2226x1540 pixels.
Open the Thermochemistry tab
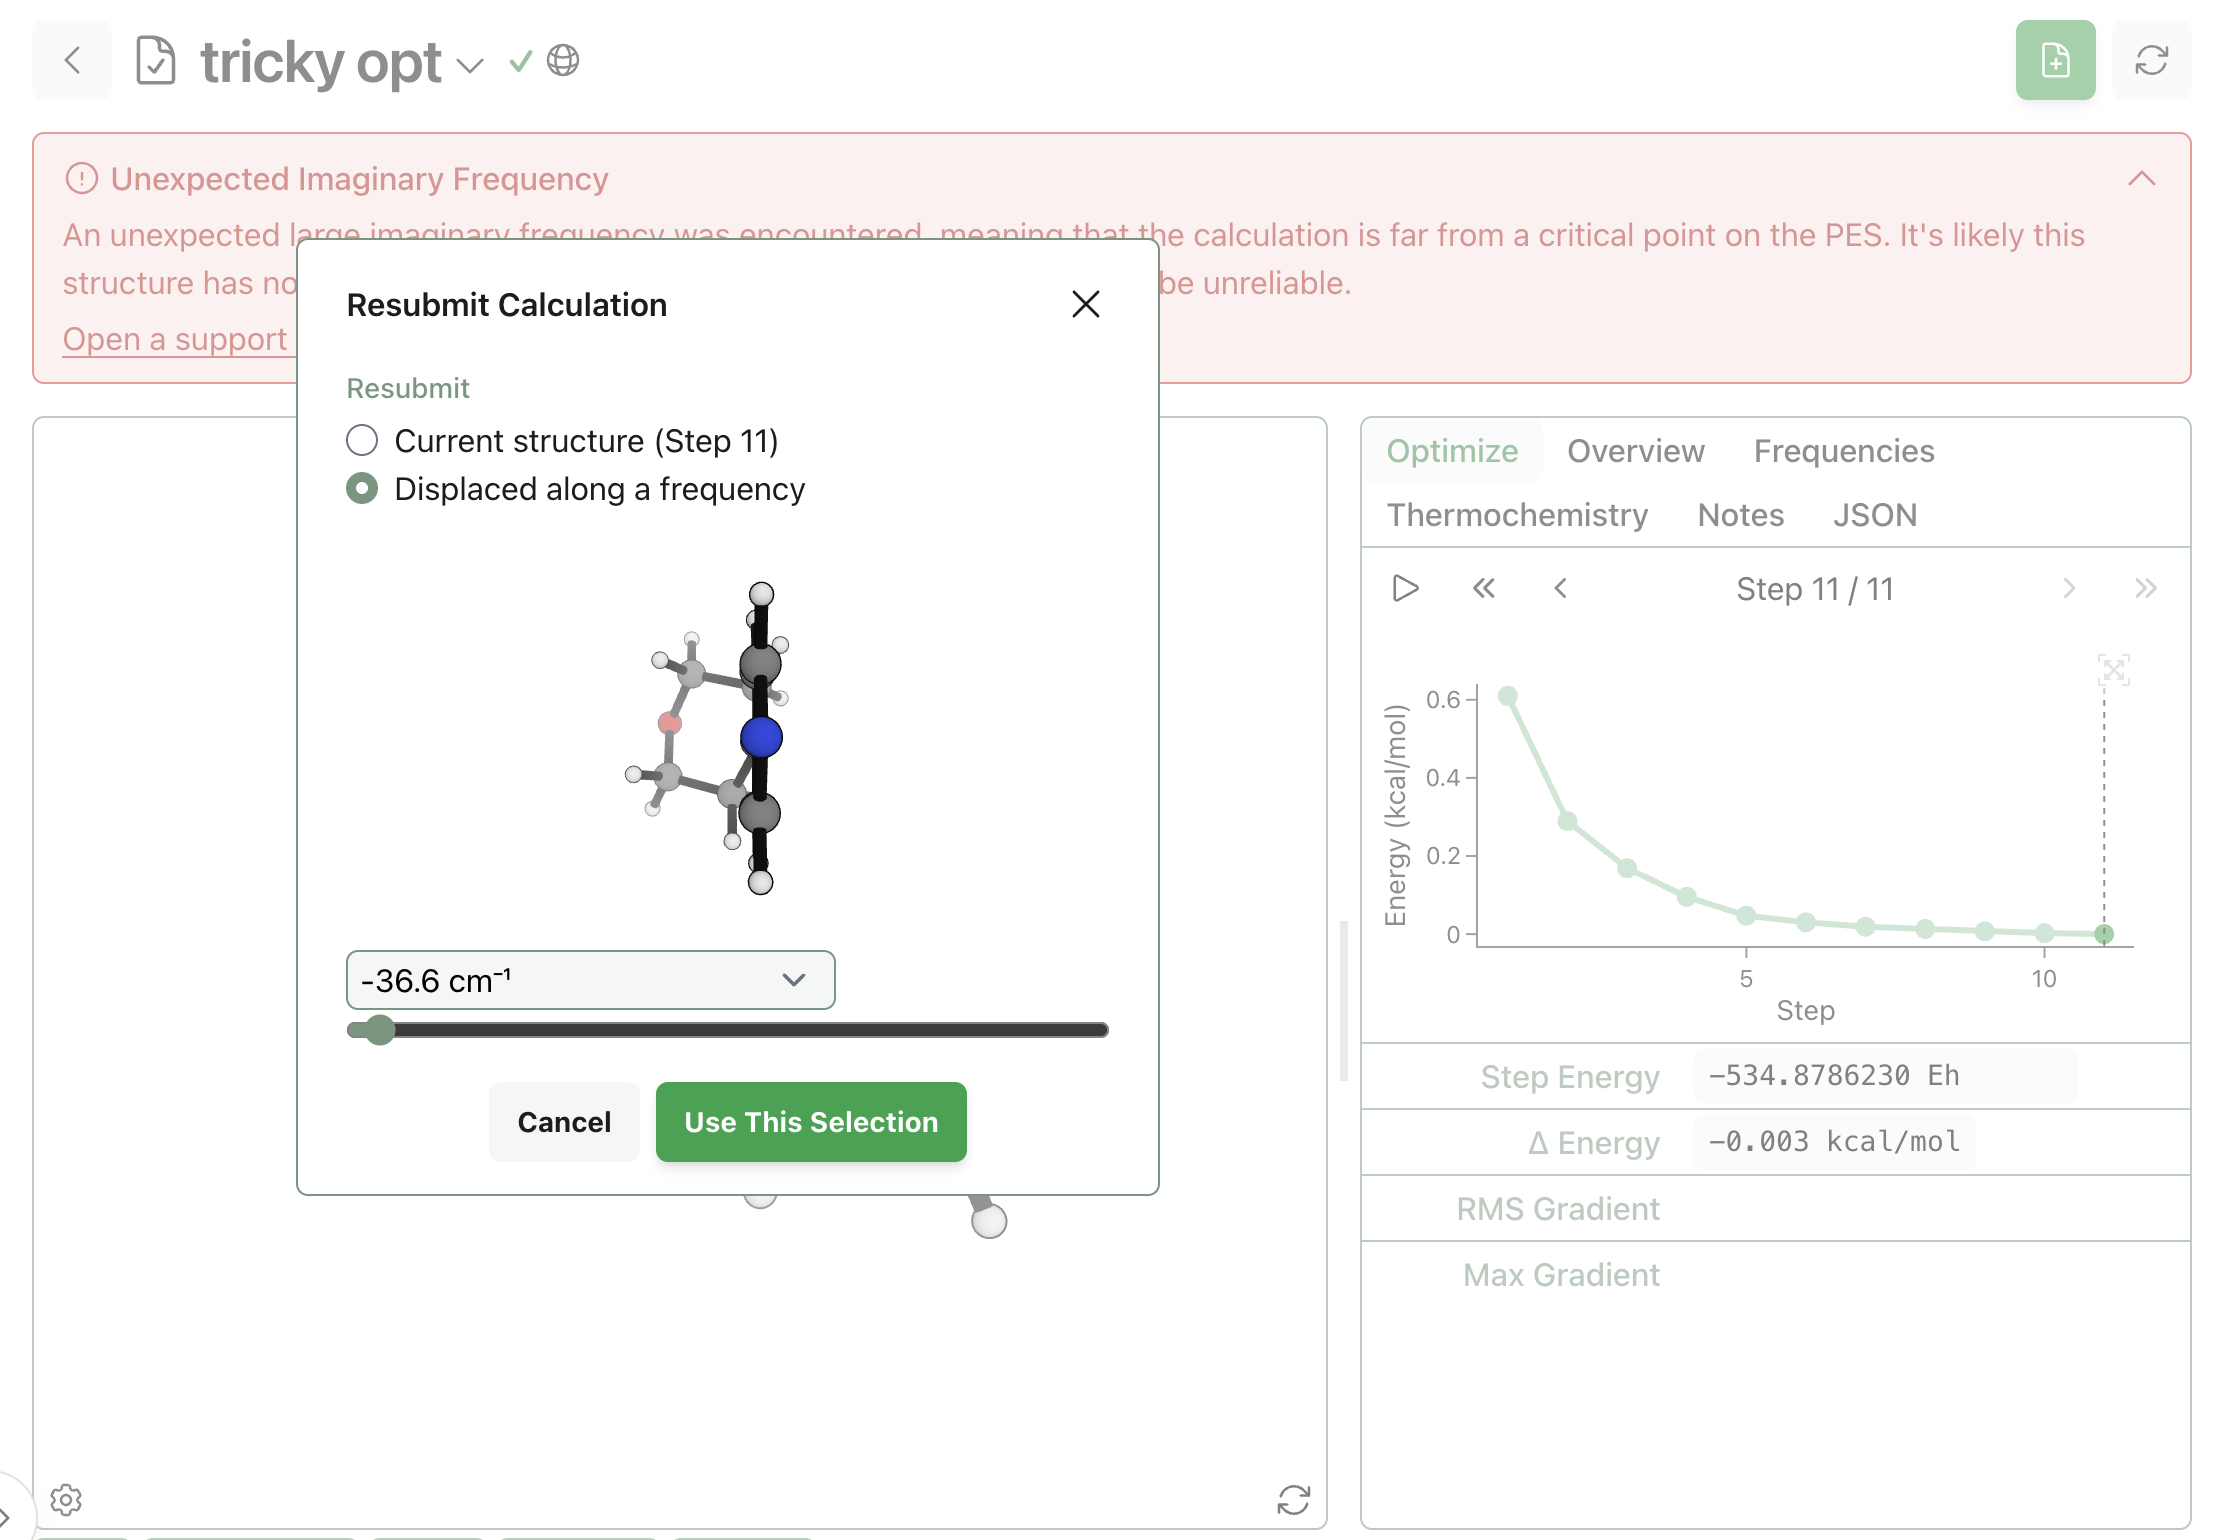1516,515
